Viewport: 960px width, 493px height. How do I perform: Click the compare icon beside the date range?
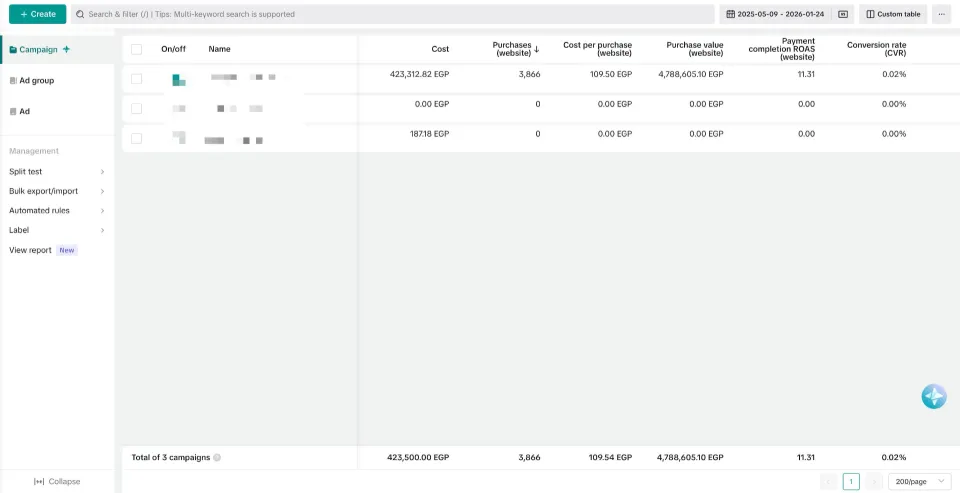click(x=843, y=14)
